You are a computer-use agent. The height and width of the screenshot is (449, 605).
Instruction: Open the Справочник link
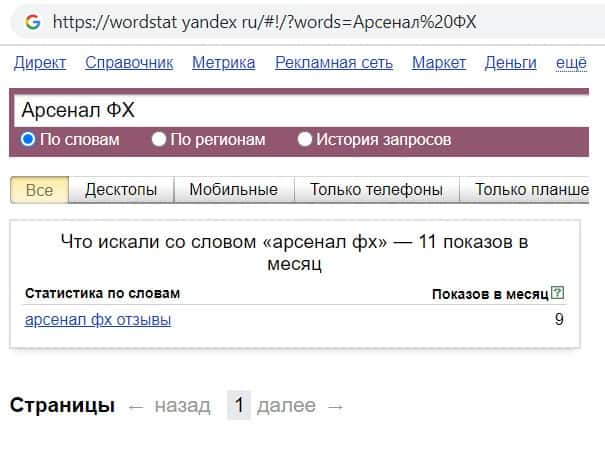point(129,62)
